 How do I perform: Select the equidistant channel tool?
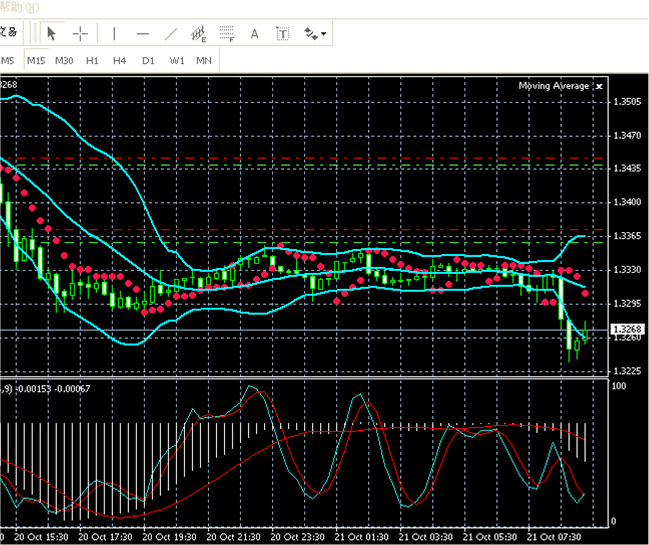(199, 34)
